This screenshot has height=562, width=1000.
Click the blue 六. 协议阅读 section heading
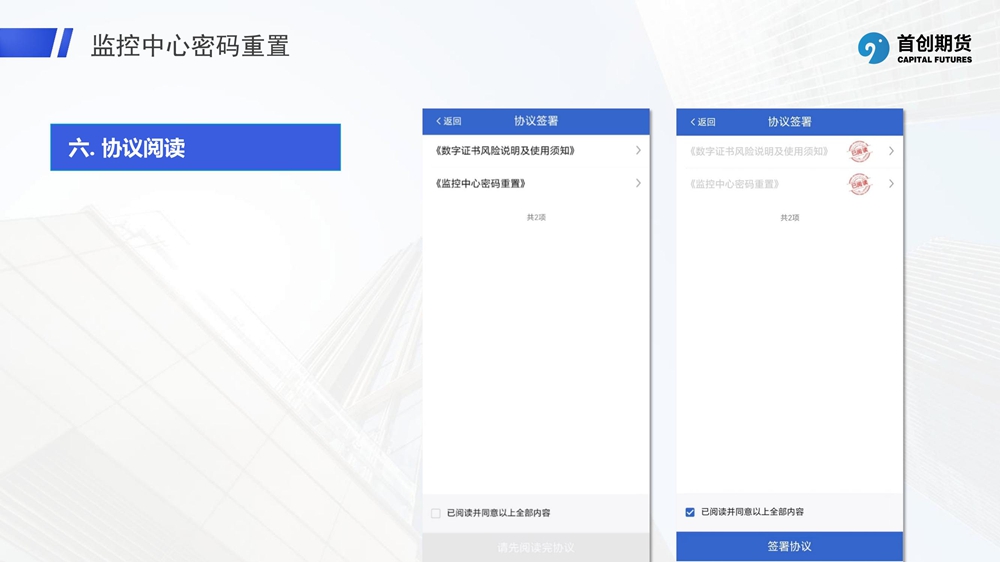pos(195,148)
